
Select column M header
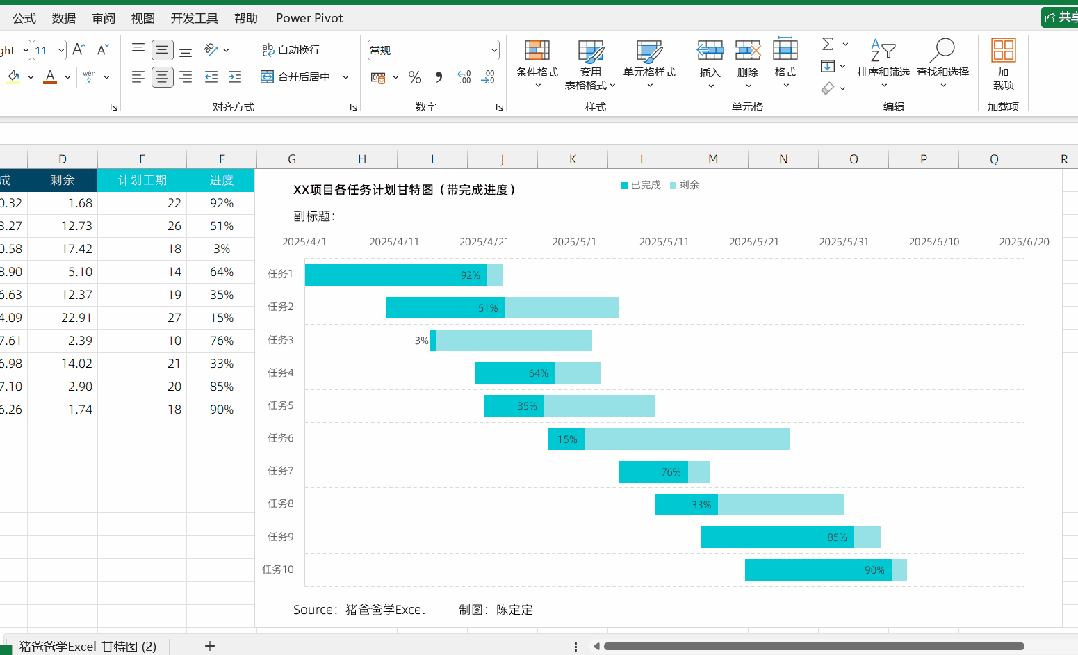pos(713,159)
